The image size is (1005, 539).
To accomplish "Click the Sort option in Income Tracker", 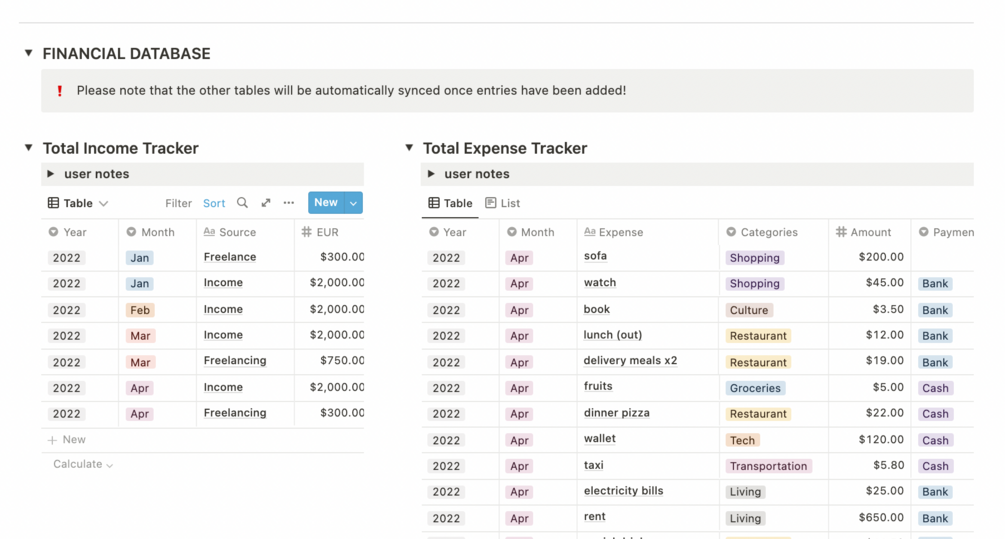I will coord(214,203).
